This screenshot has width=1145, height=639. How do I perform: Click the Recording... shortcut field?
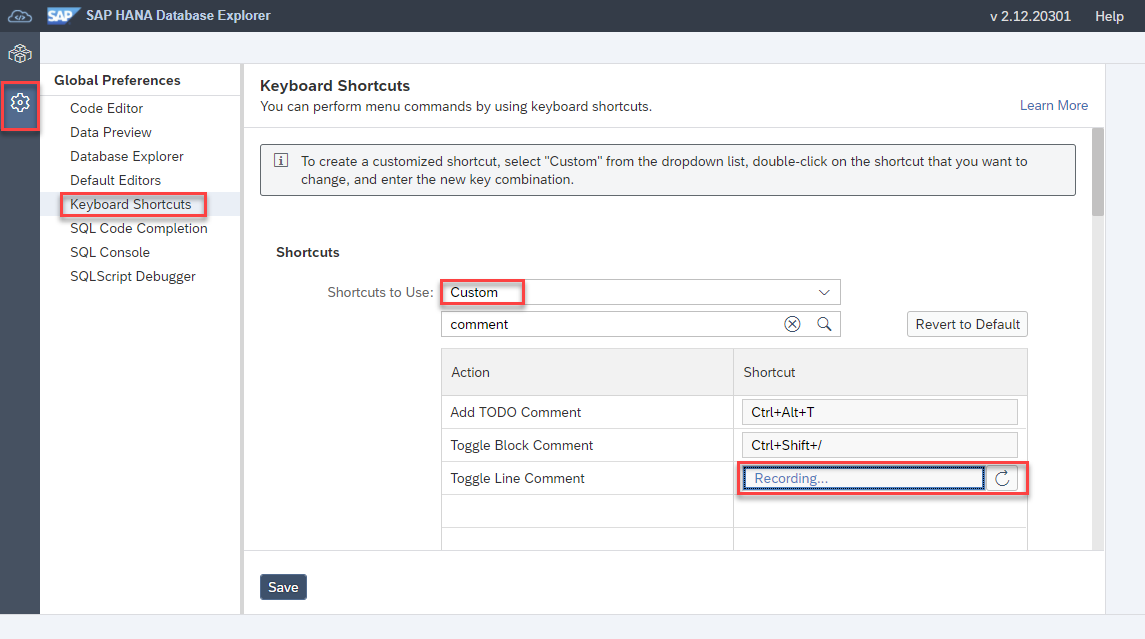[x=863, y=478]
